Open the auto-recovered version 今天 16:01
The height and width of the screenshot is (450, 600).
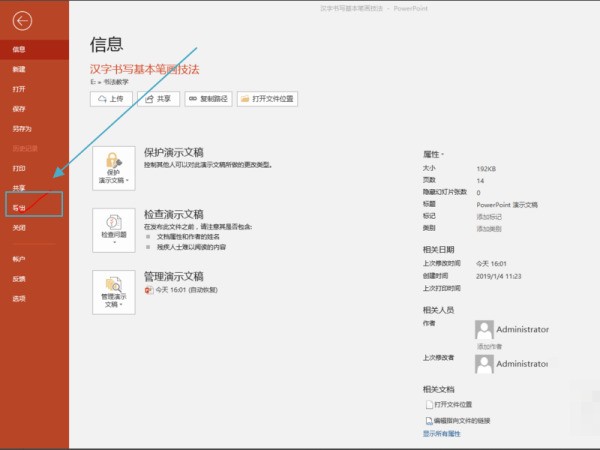coord(181,290)
